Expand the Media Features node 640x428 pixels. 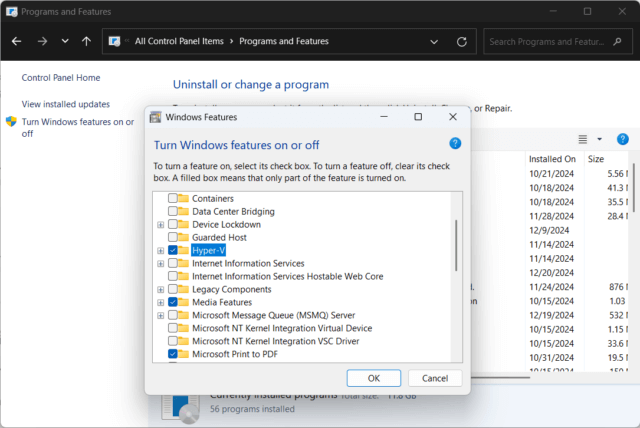click(160, 302)
